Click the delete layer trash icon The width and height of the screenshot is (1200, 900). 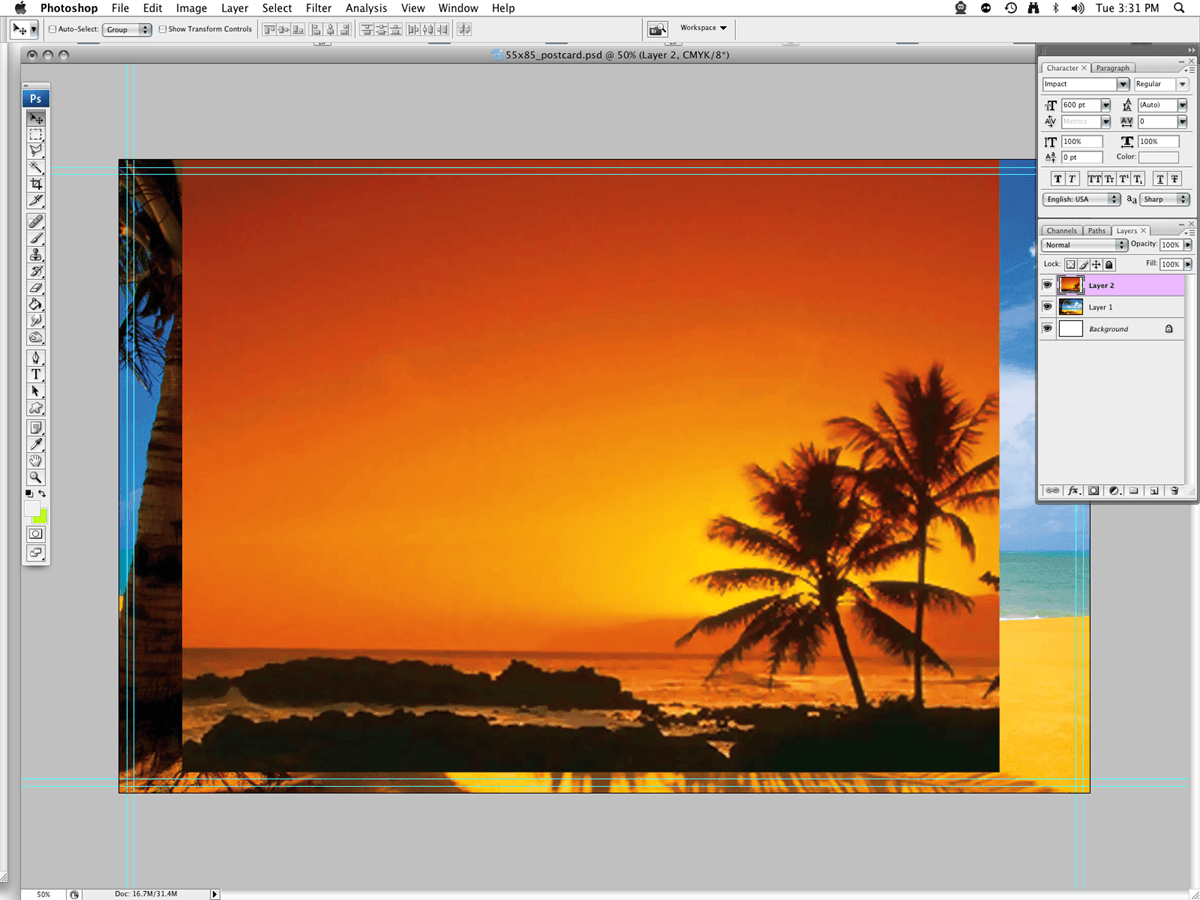1174,491
